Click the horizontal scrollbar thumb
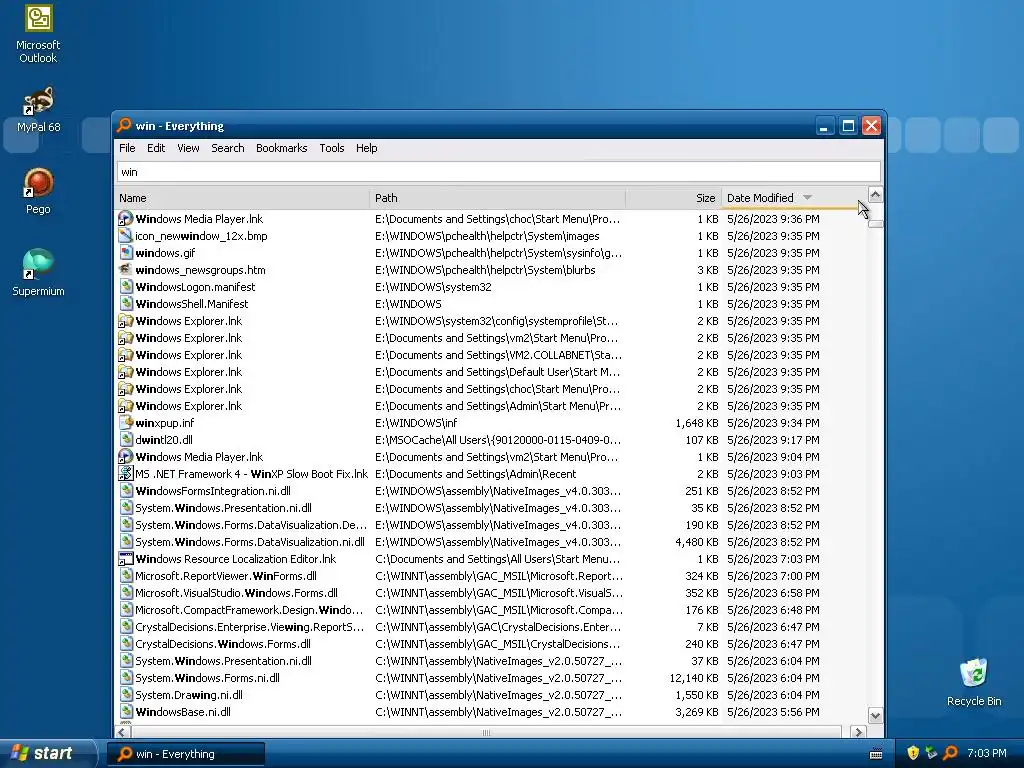This screenshot has width=1024, height=768. pos(486,732)
